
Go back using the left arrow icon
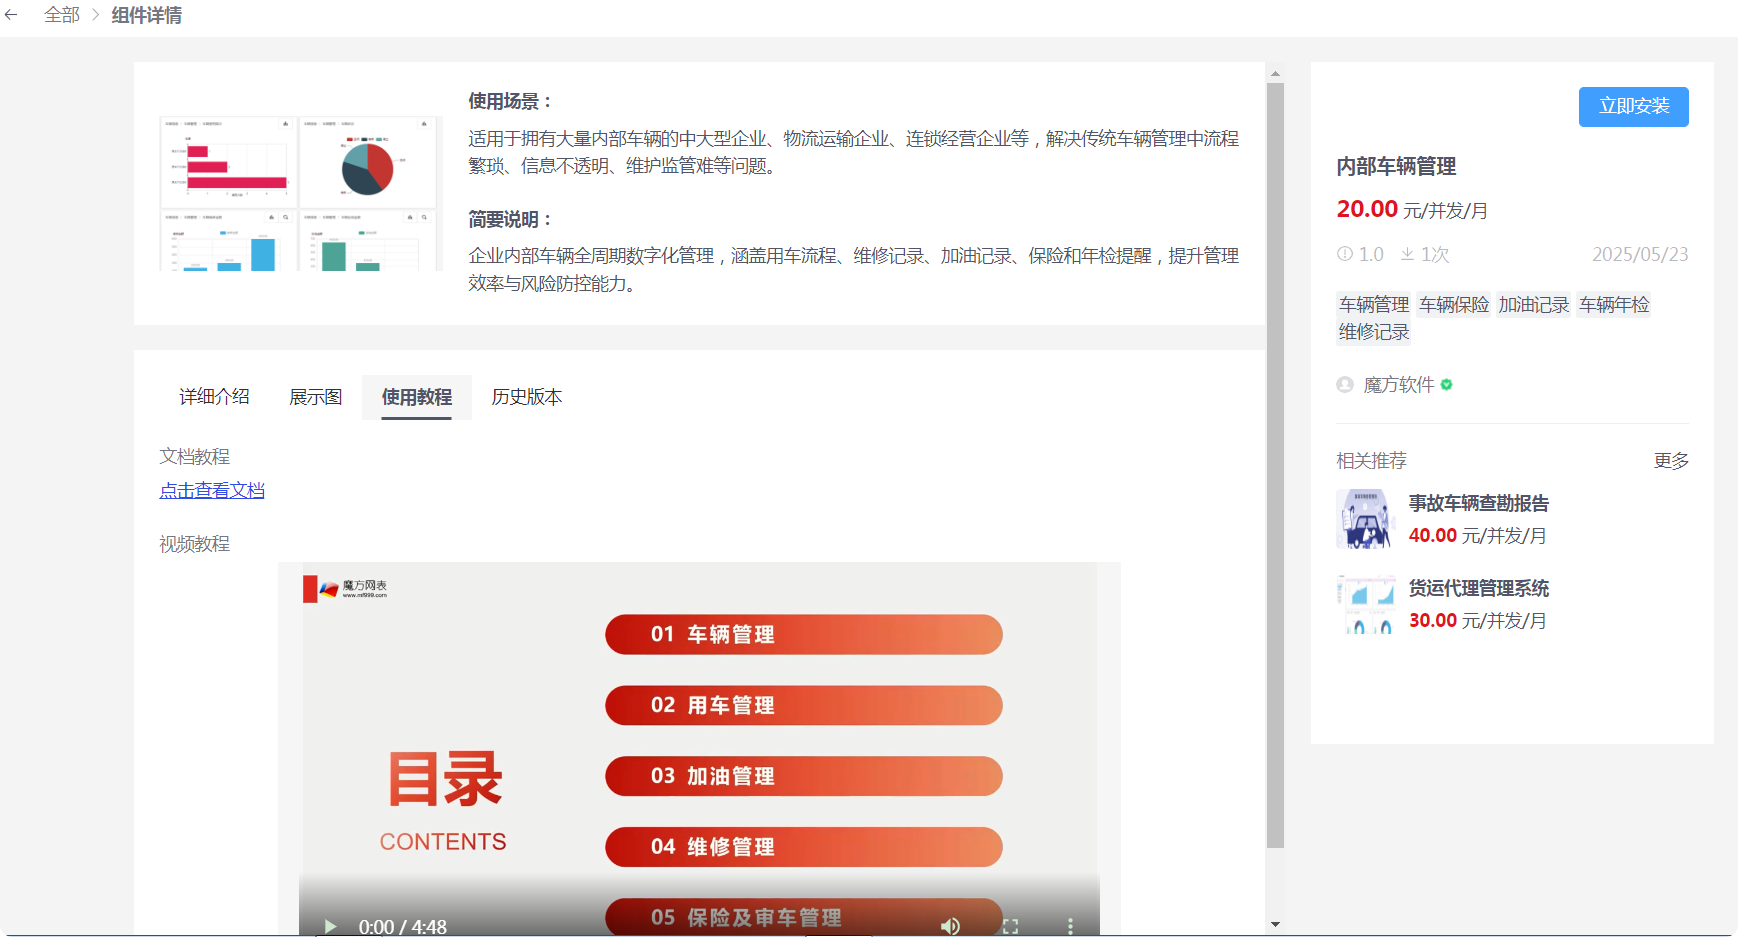click(x=11, y=15)
